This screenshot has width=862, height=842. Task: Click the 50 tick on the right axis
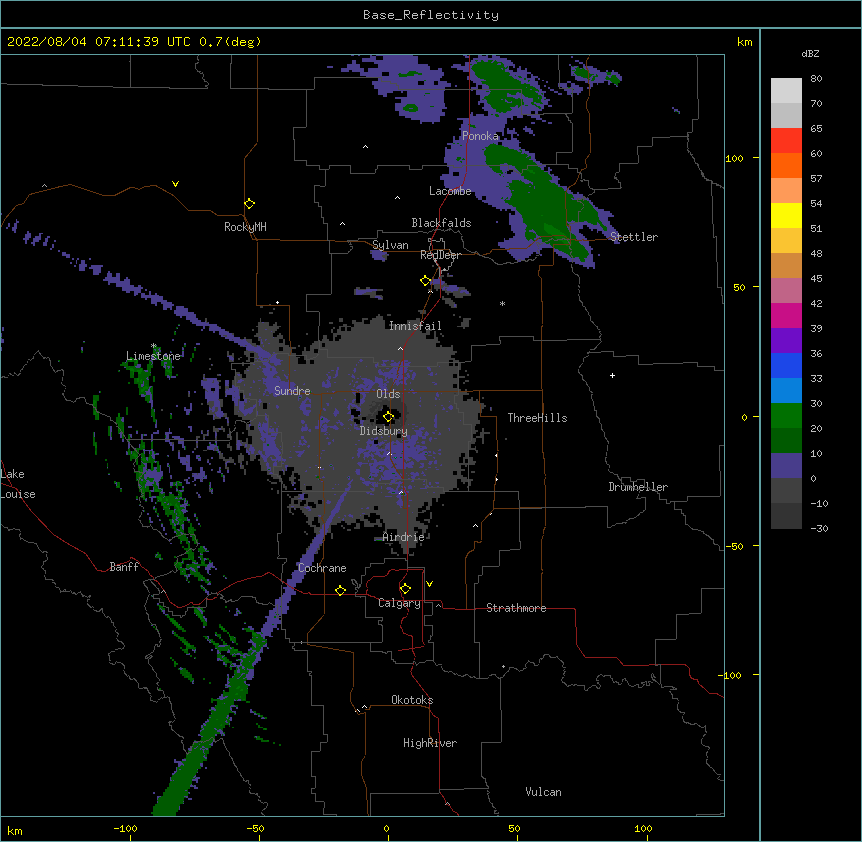point(739,287)
